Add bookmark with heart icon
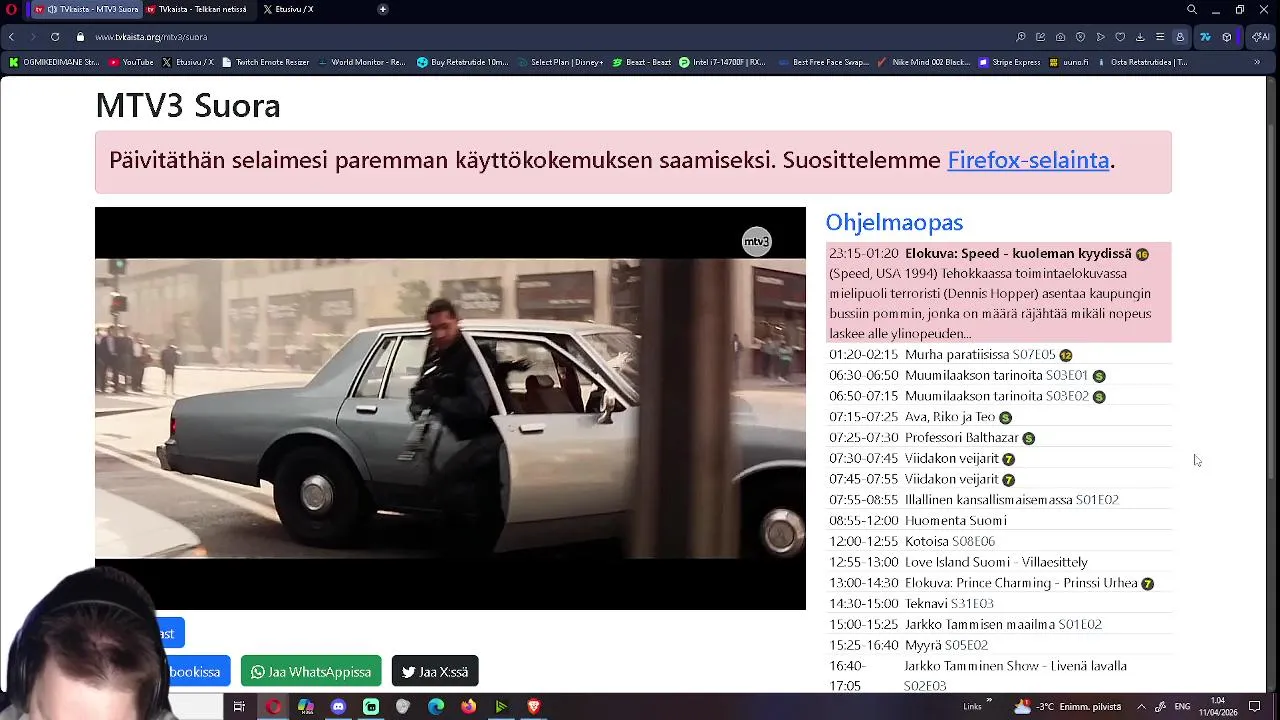Image resolution: width=1280 pixels, height=720 pixels. tap(1120, 37)
